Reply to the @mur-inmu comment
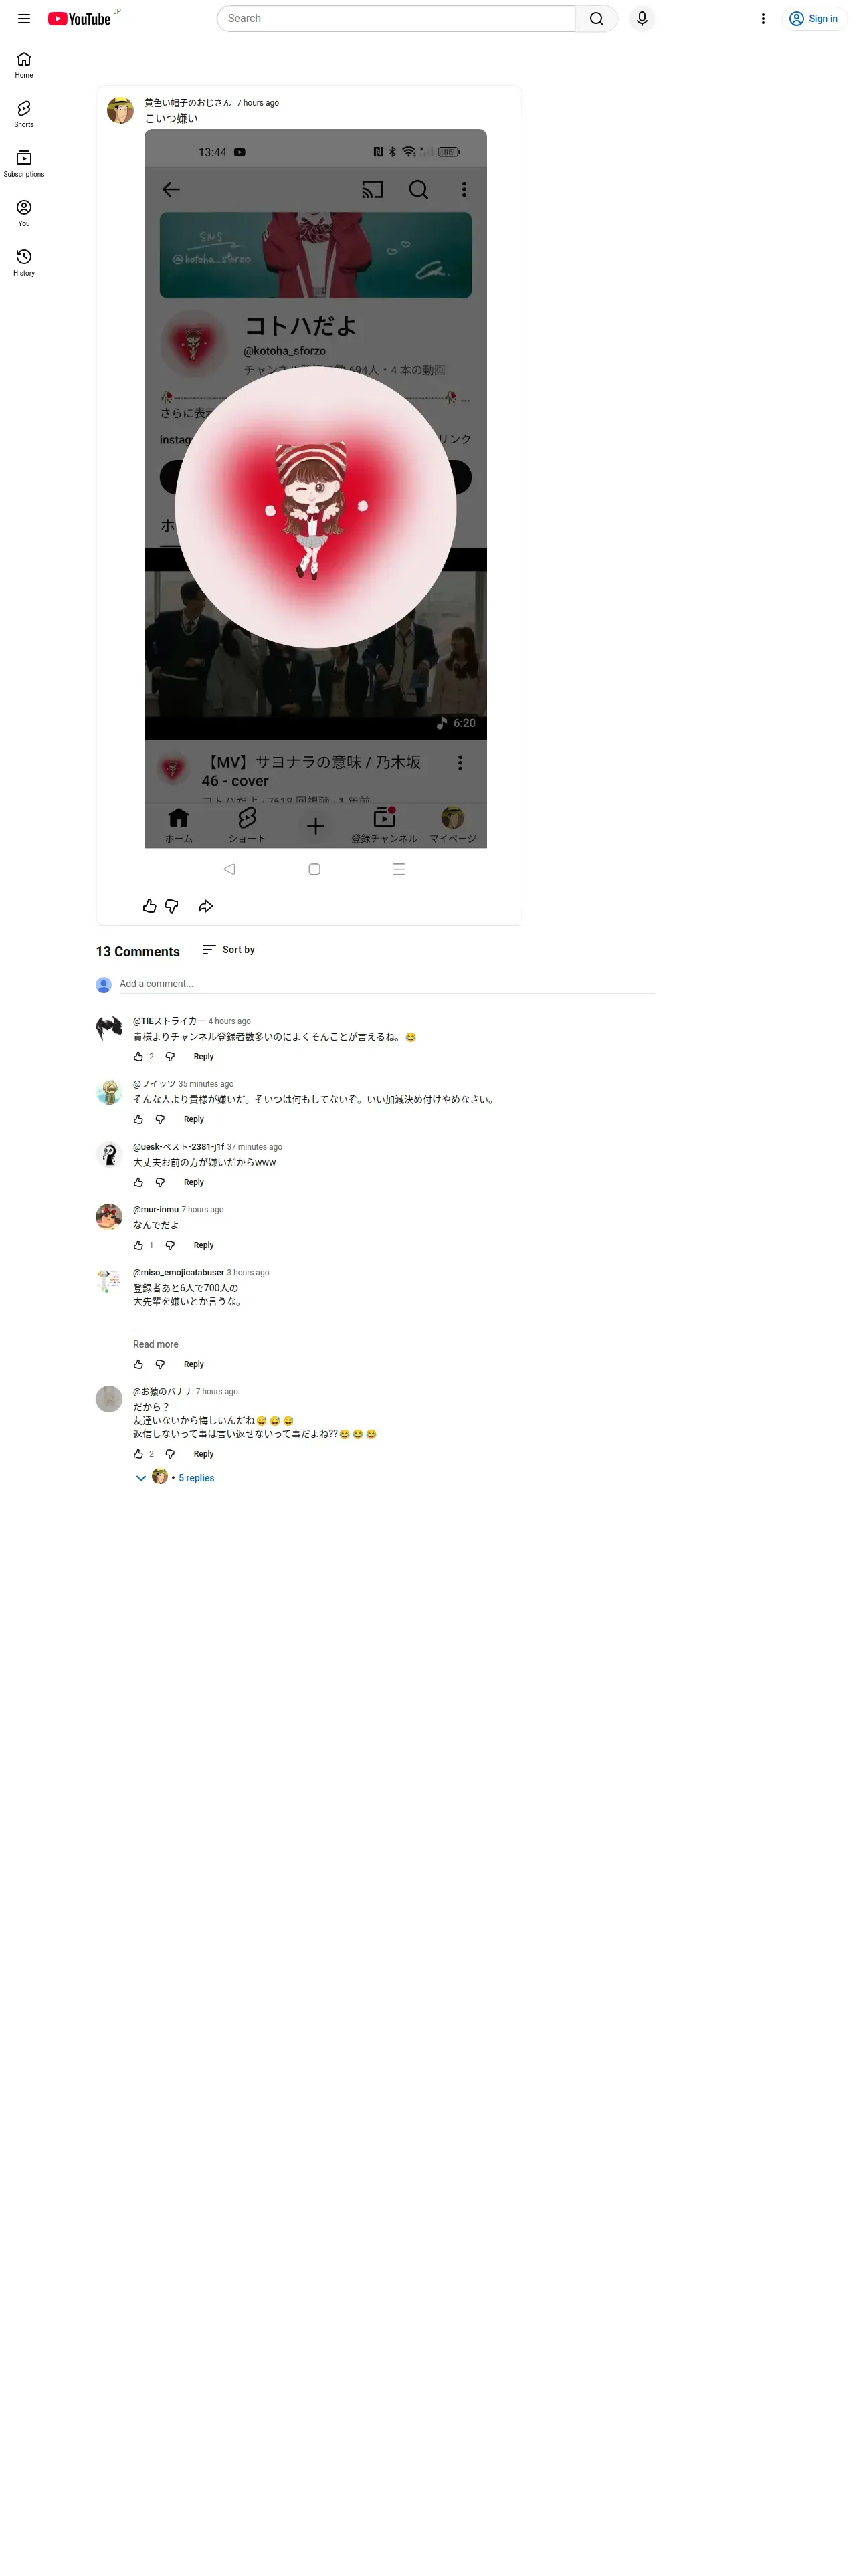 pyautogui.click(x=203, y=1246)
